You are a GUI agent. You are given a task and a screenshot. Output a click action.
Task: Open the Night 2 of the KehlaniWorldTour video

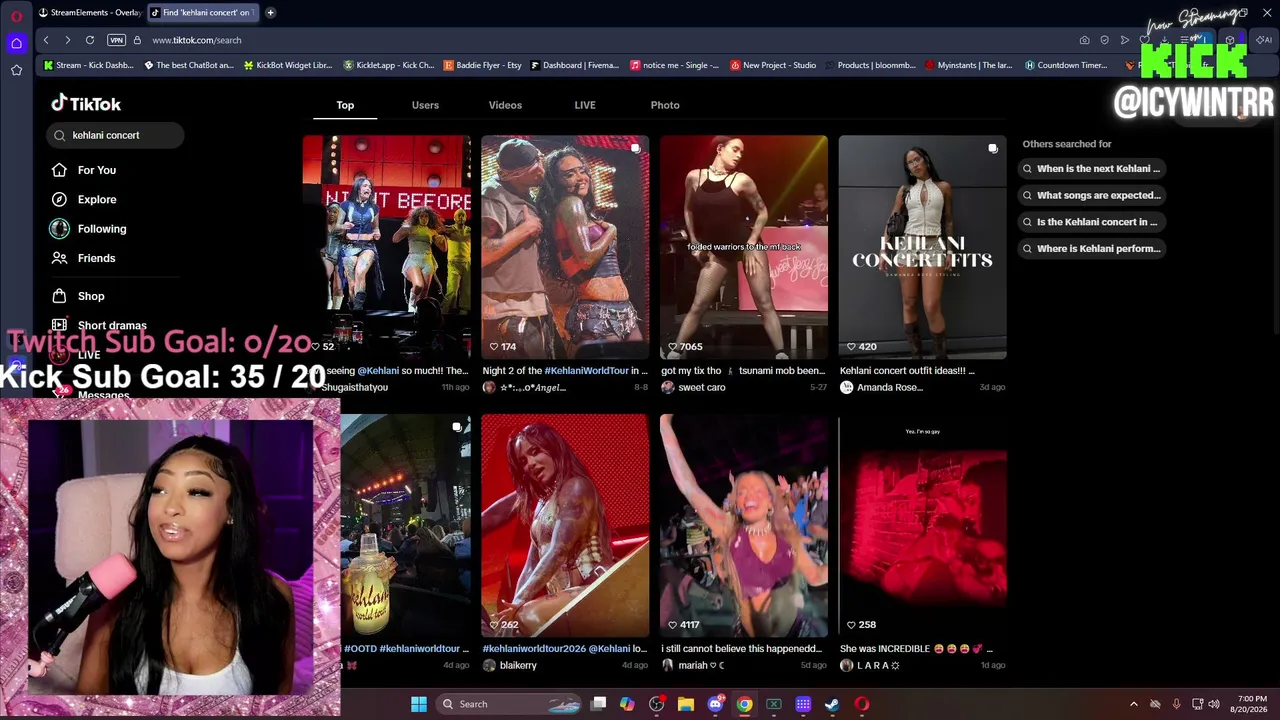coord(565,247)
